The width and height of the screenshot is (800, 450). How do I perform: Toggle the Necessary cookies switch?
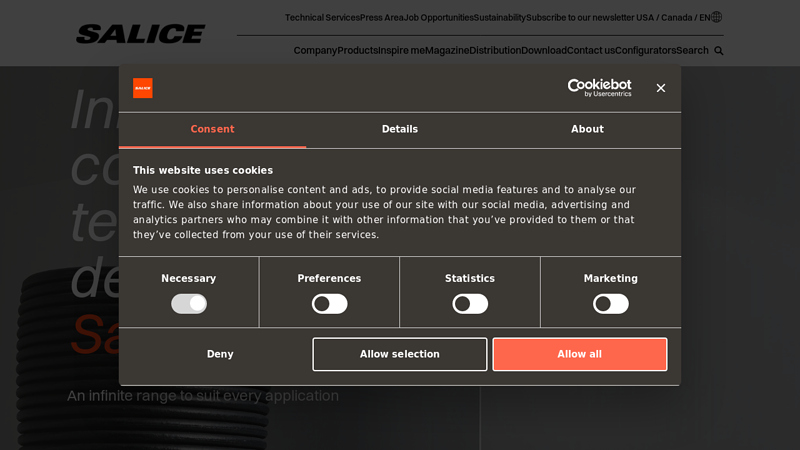coord(189,304)
